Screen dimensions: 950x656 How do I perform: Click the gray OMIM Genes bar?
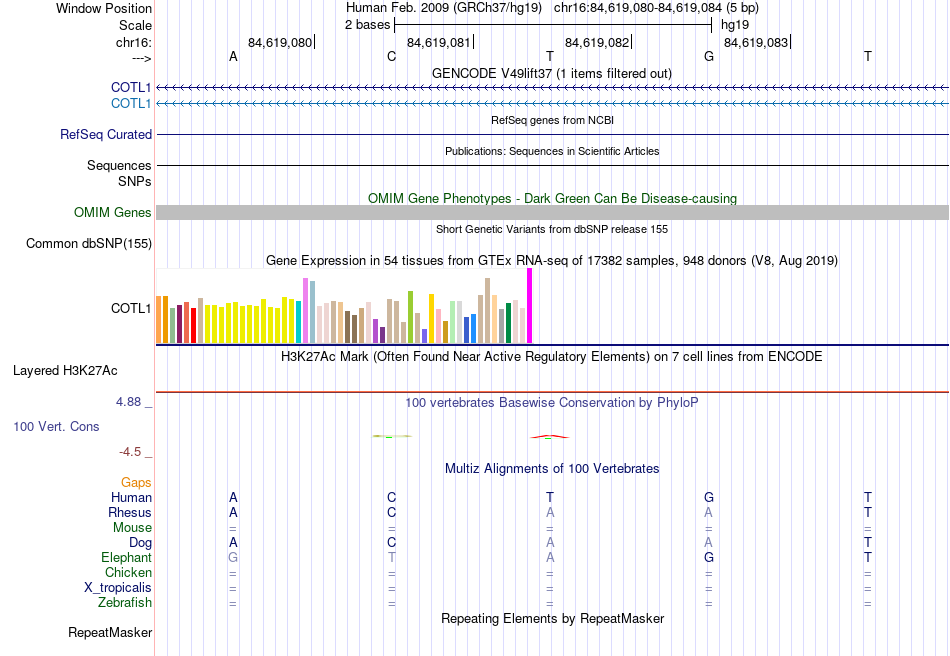[552, 213]
